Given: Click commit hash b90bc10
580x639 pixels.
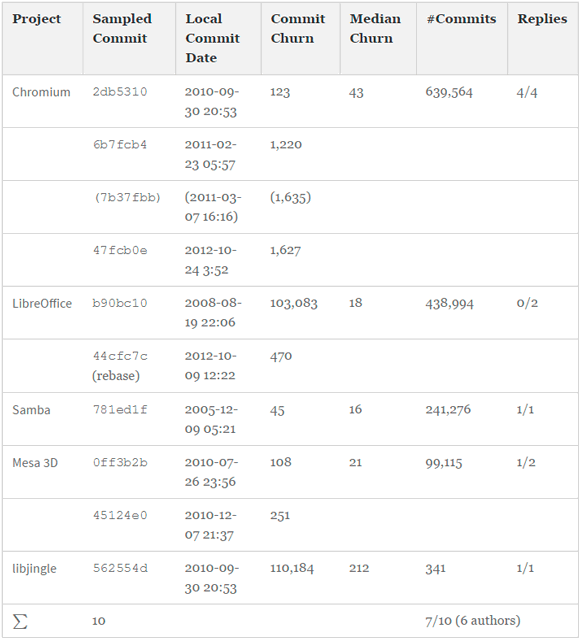Looking at the screenshot, I should pyautogui.click(x=120, y=303).
